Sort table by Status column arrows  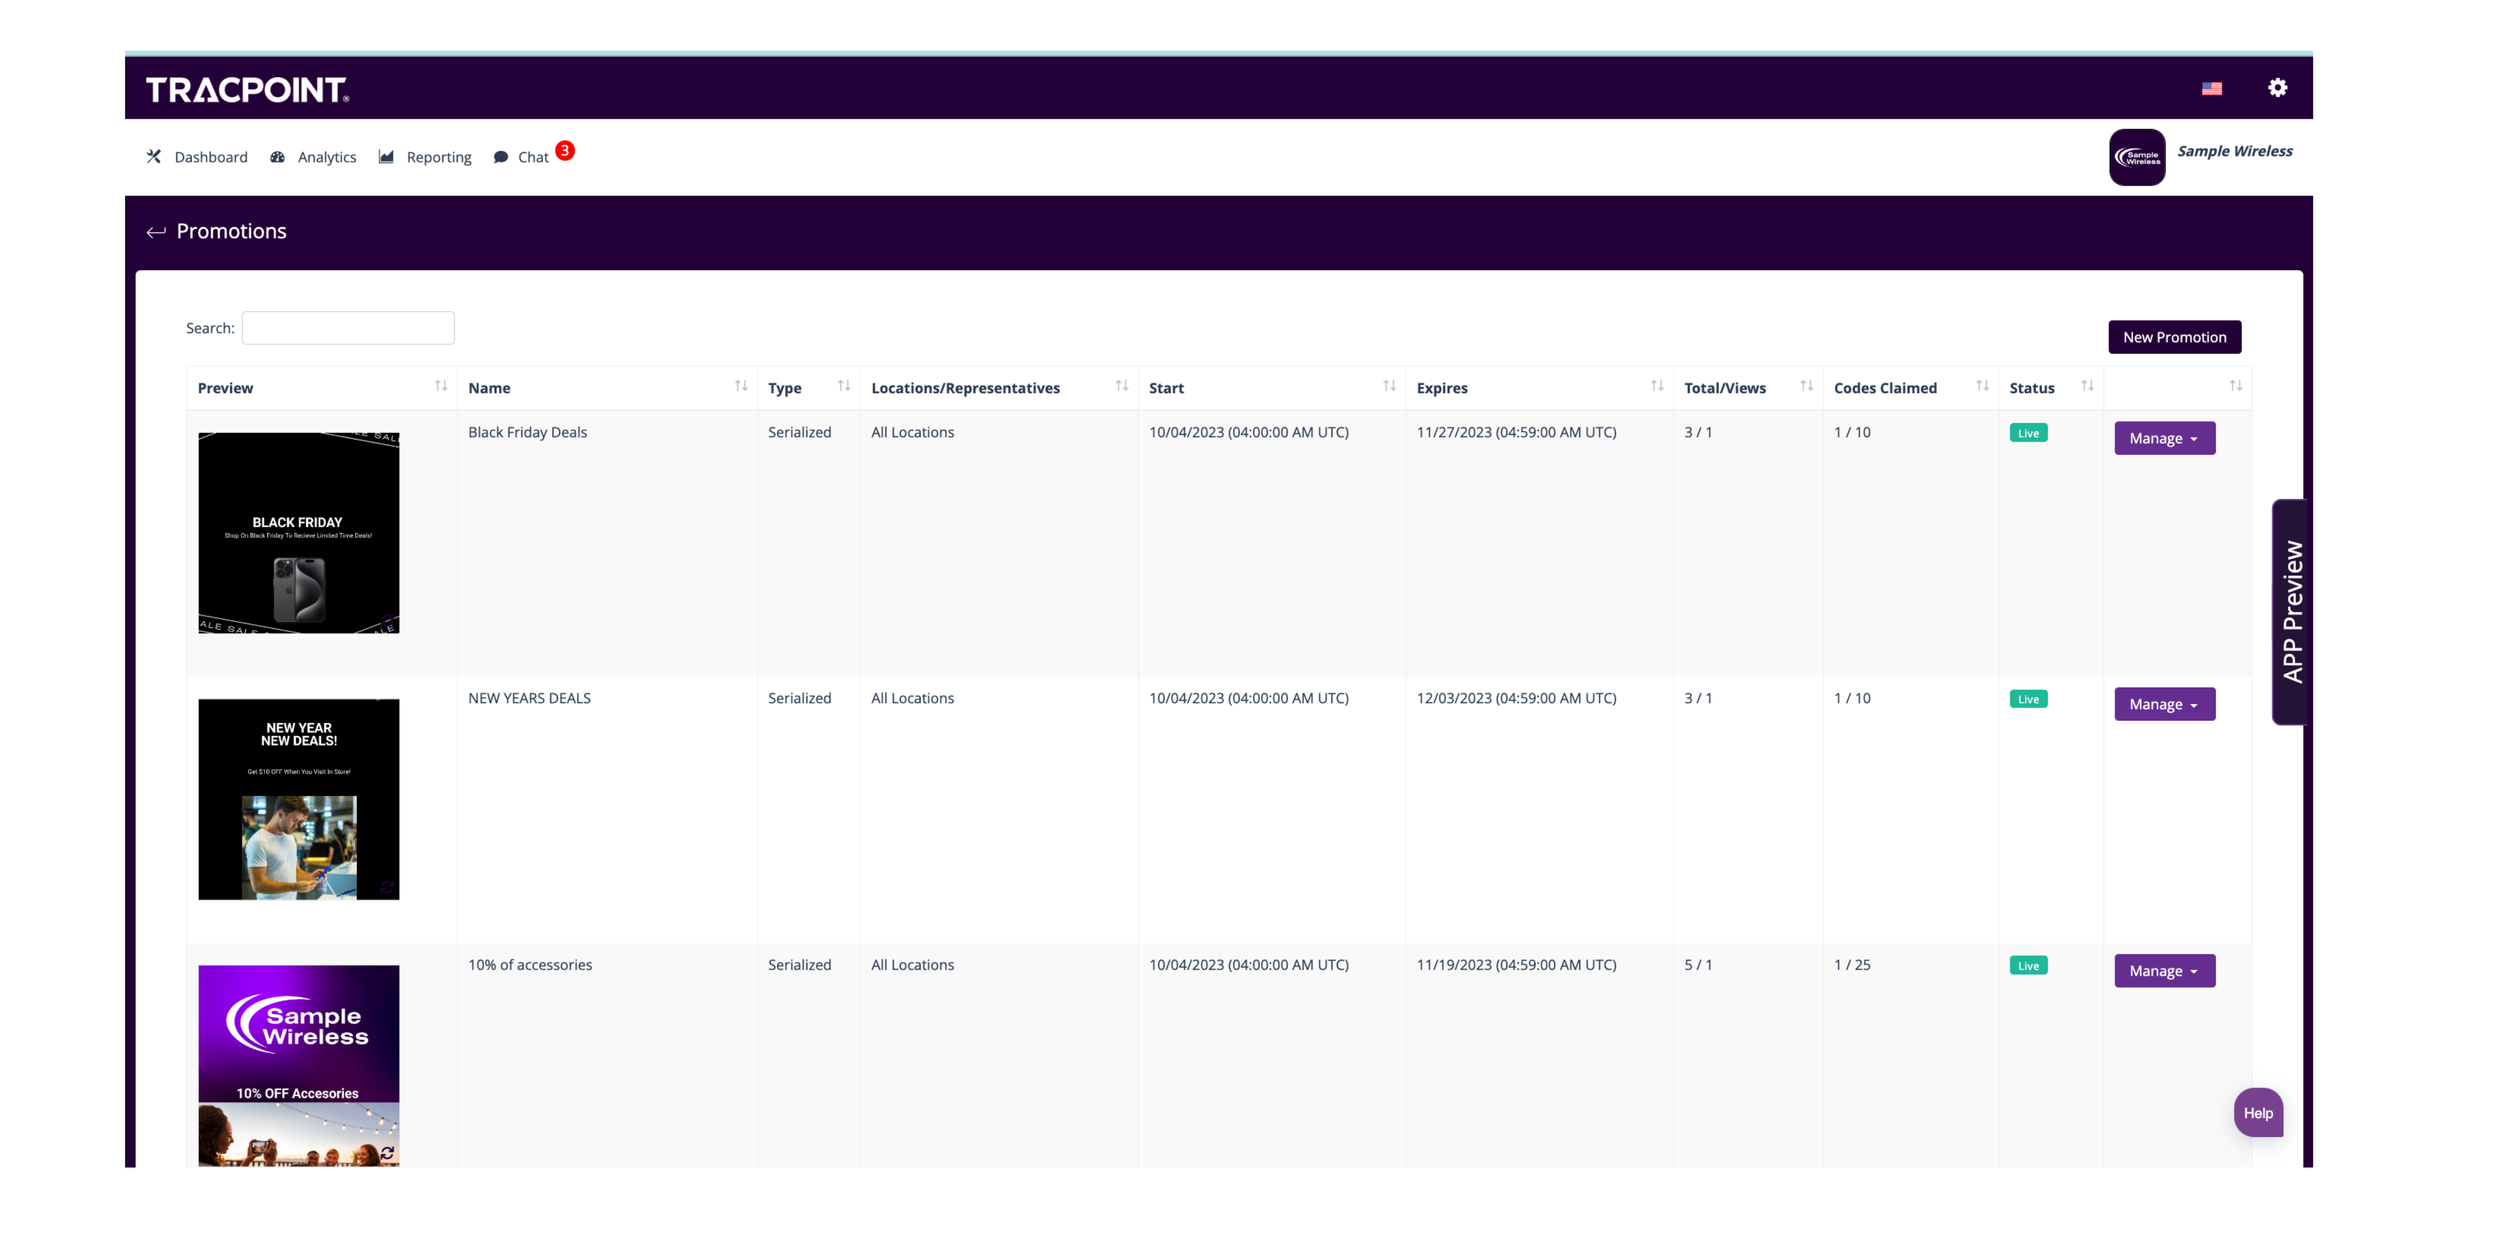[2087, 387]
